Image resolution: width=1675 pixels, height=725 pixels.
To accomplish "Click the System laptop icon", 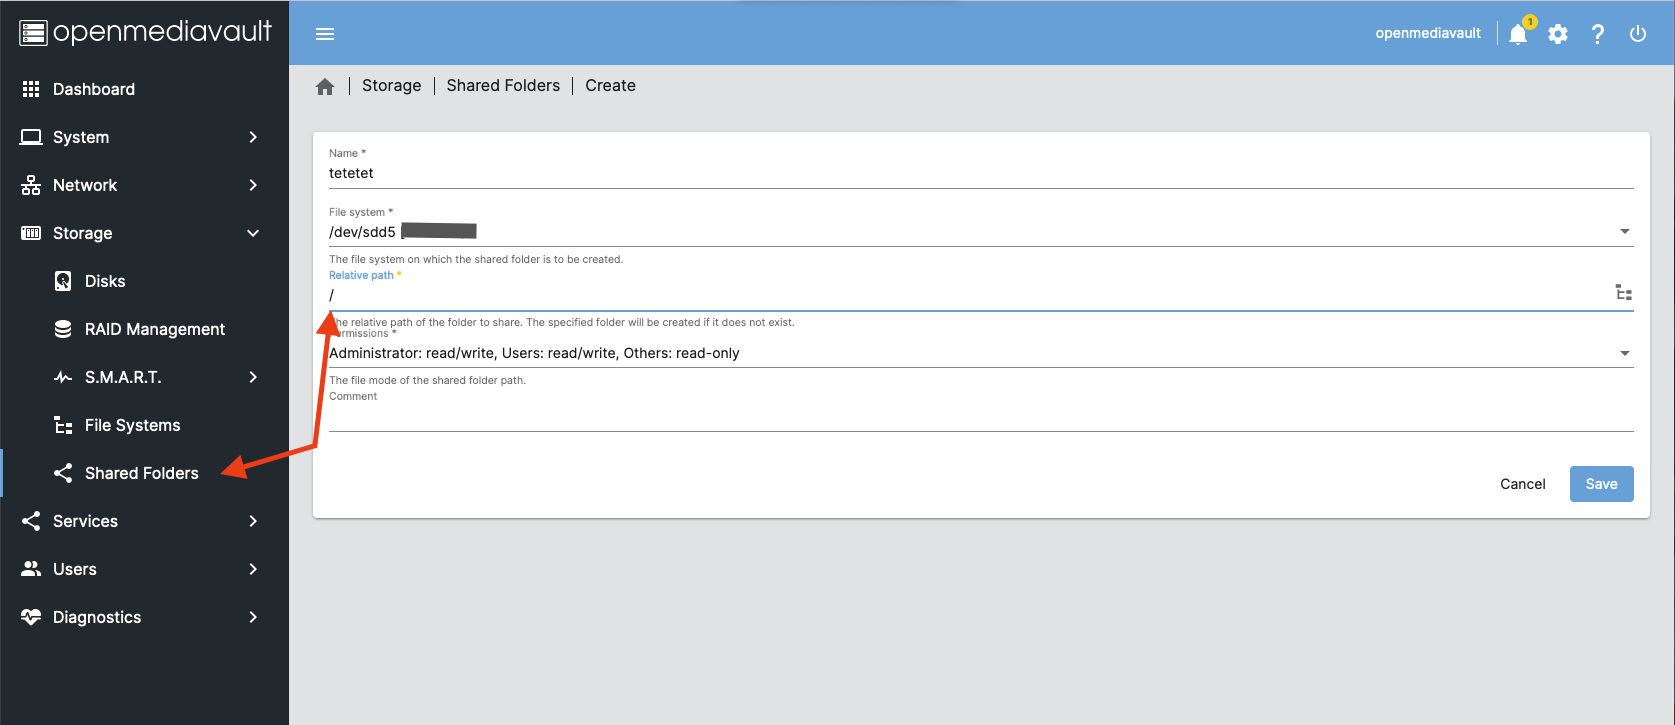I will click(31, 137).
